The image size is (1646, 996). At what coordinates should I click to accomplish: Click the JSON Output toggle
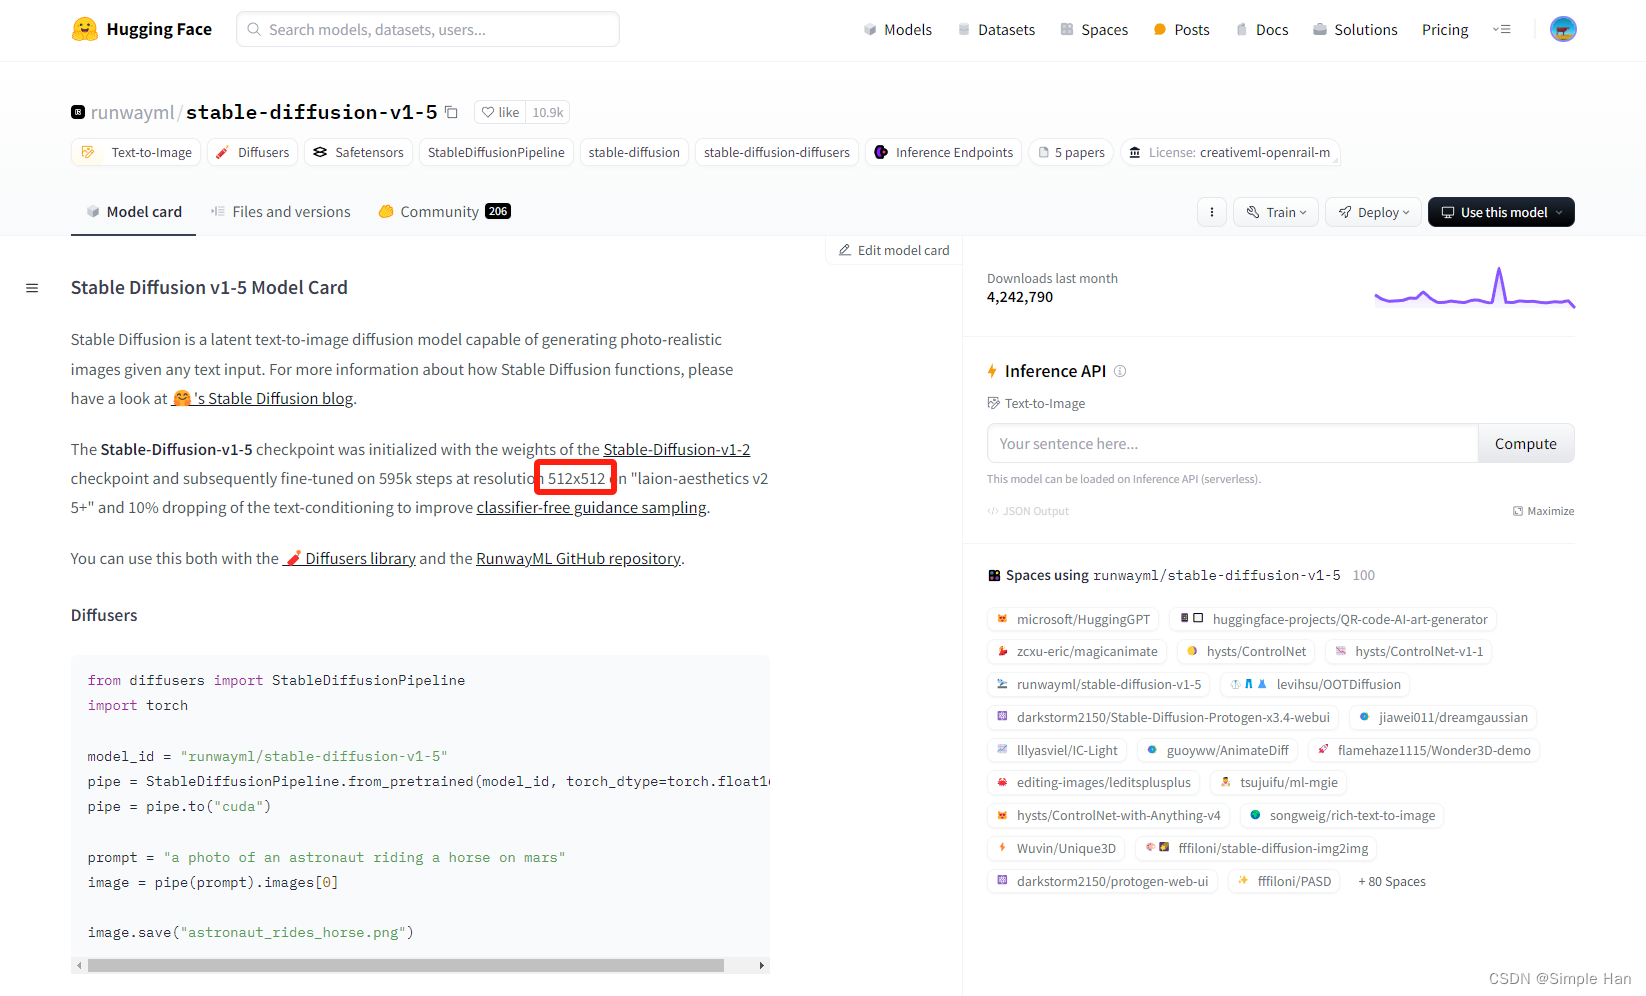point(1028,511)
